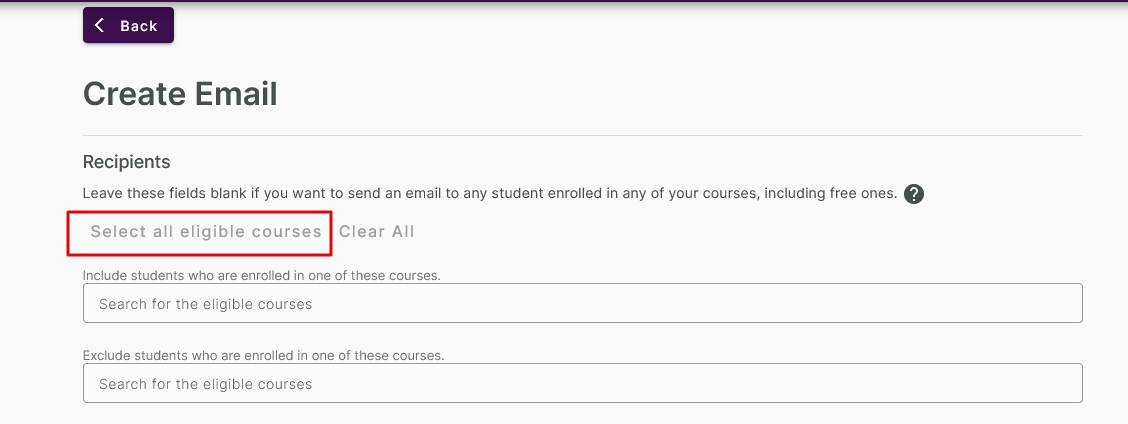Select all eligible courses
Image resolution: width=1128 pixels, height=424 pixels.
point(206,232)
